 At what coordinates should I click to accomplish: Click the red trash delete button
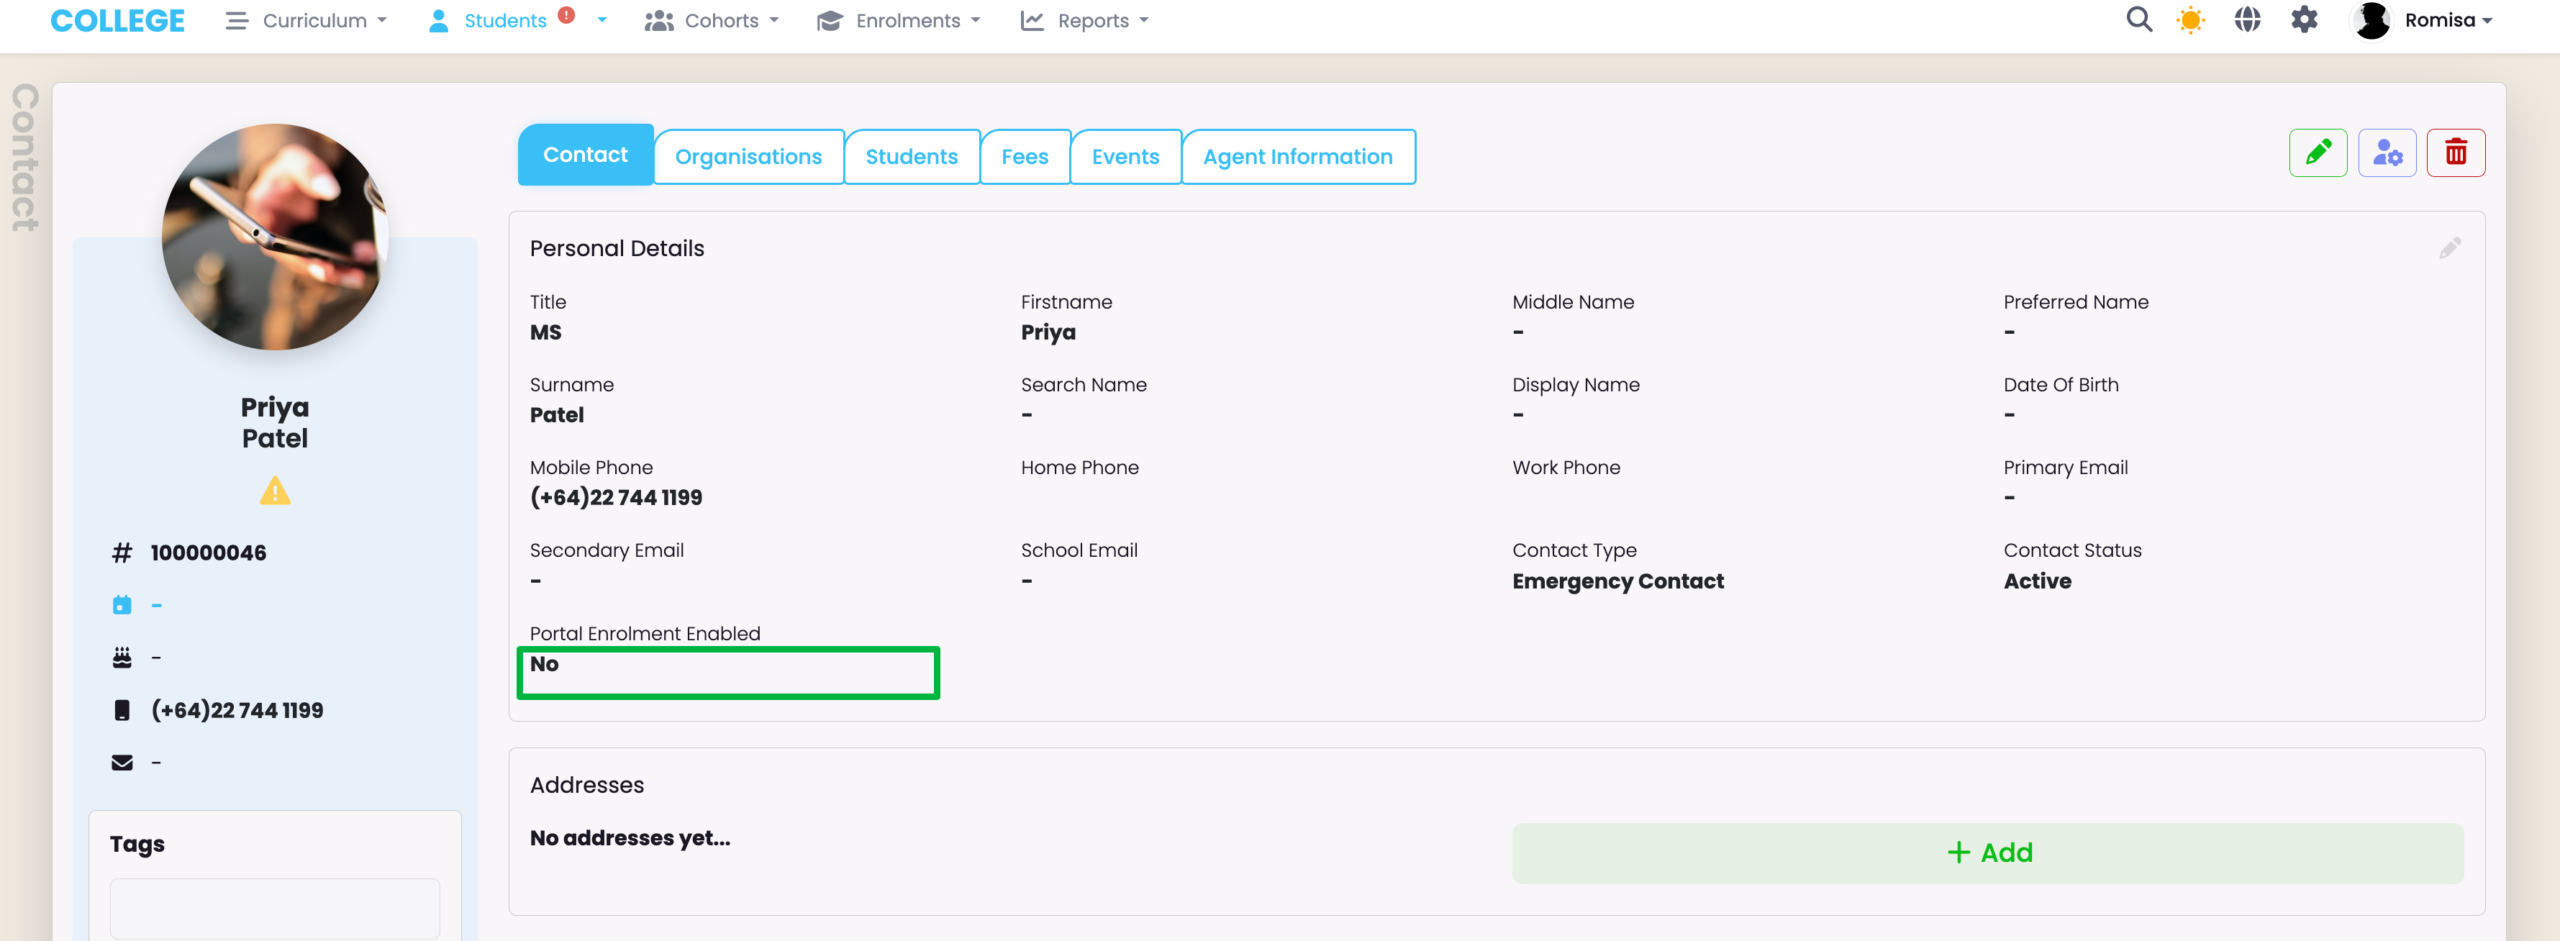coord(2455,153)
